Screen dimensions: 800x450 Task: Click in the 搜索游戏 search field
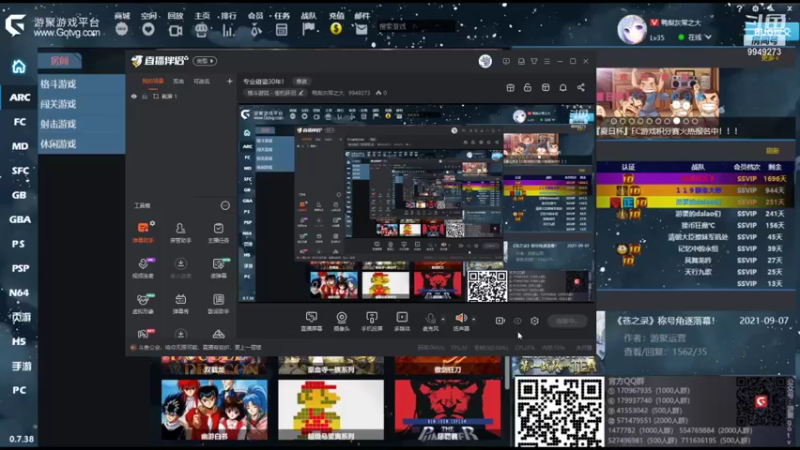tap(416, 27)
